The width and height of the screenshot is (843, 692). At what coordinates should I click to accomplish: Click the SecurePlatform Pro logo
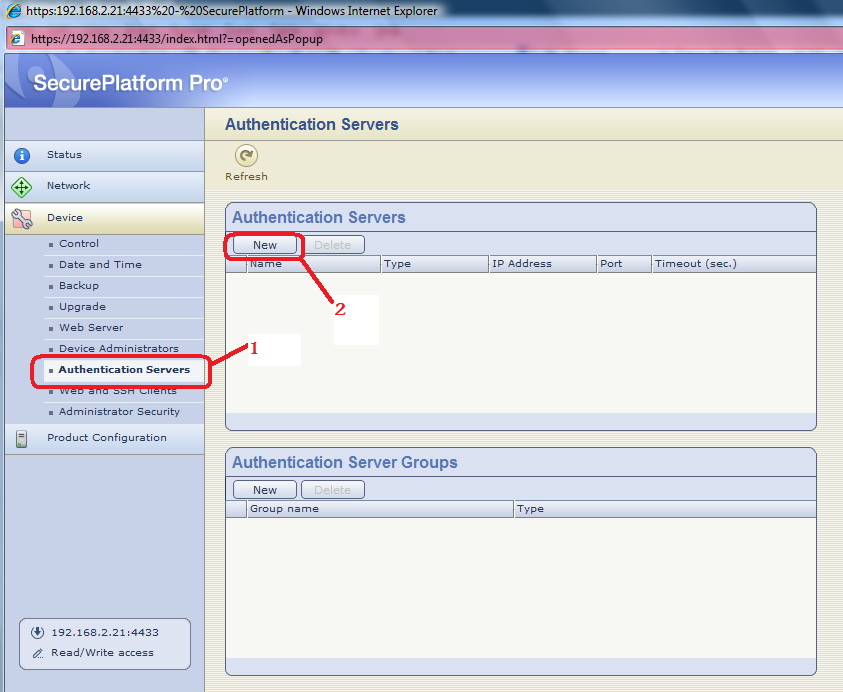pos(131,83)
